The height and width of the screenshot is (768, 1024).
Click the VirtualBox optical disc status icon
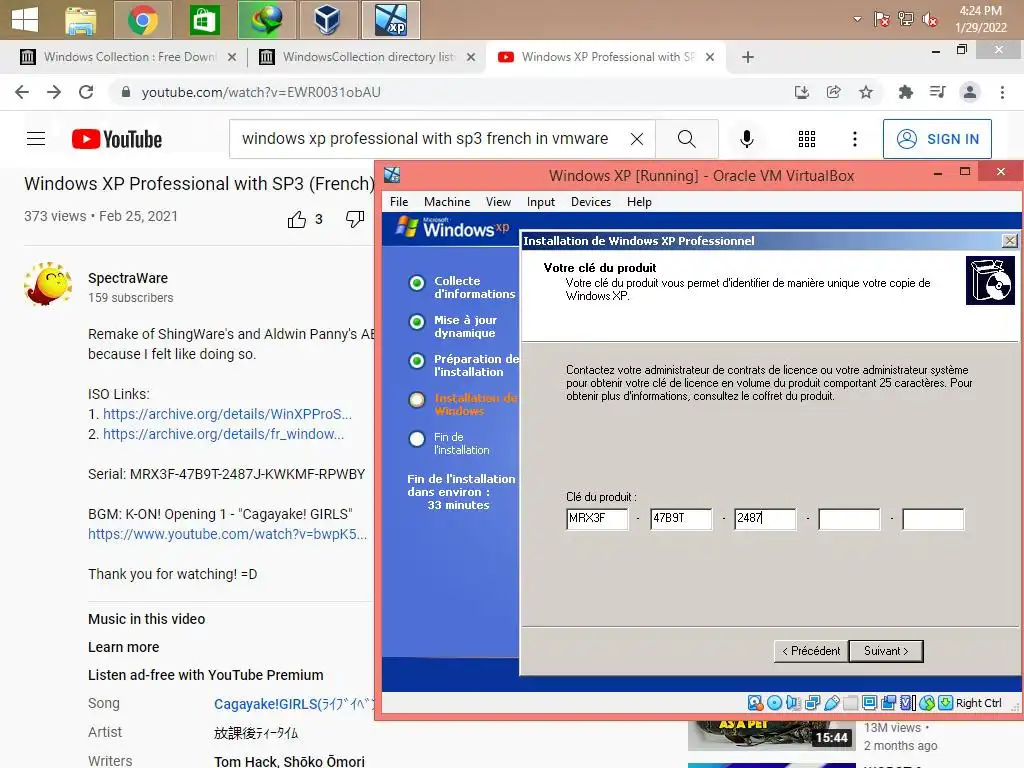point(774,703)
